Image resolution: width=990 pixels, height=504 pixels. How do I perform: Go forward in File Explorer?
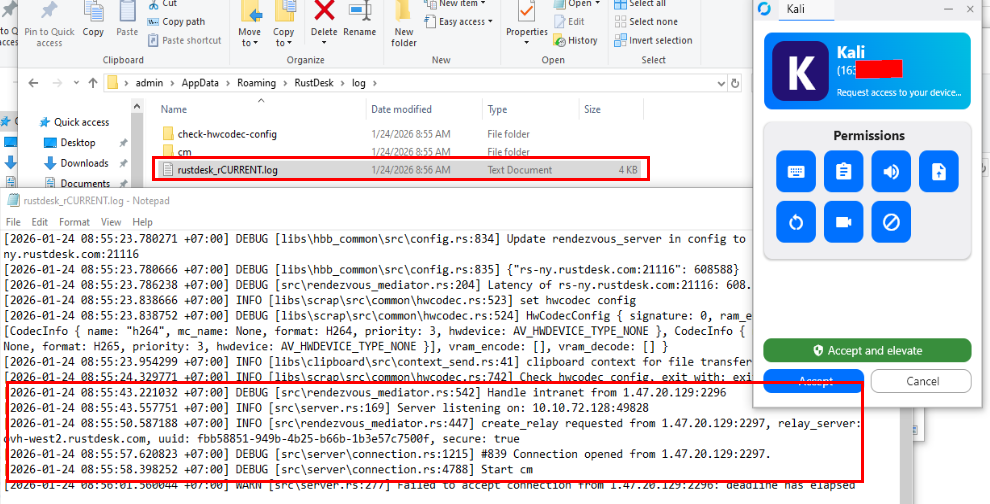[57, 83]
